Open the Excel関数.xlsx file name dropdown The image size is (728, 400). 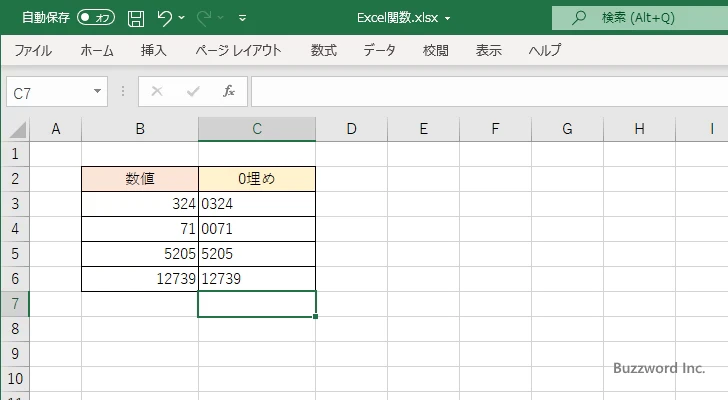pos(448,18)
